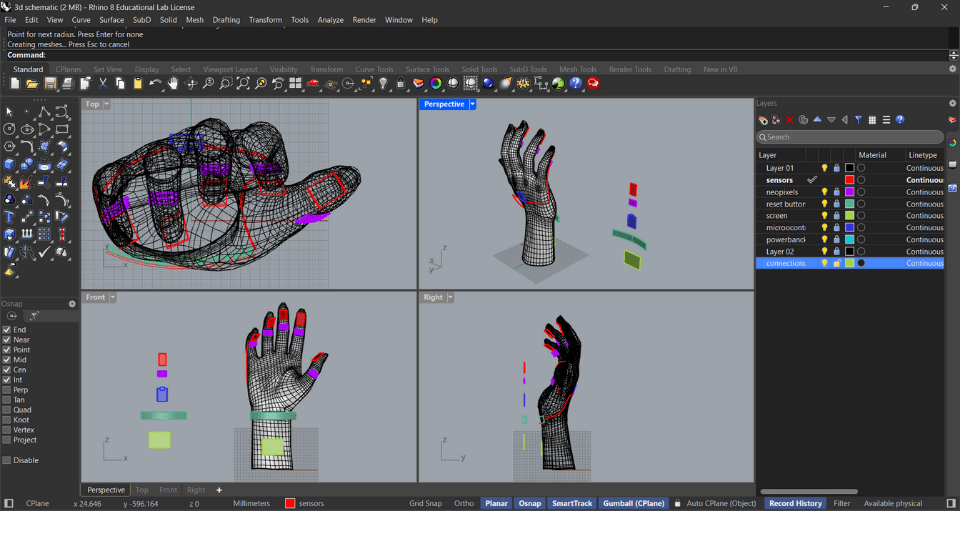Toggle the End osnap checkbox
This screenshot has height=540, width=960.
[x=7, y=330]
